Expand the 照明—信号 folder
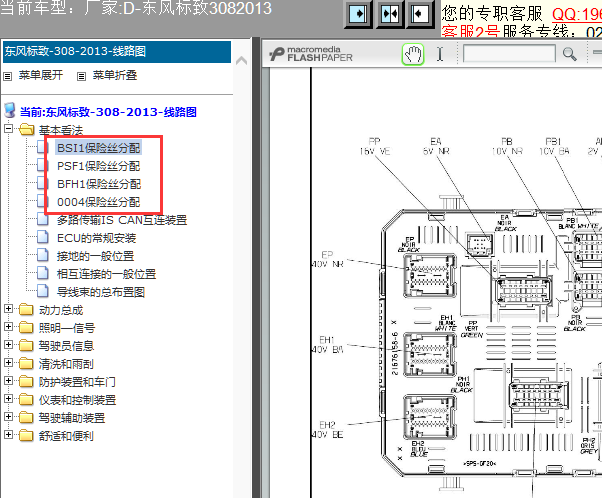 8,326
